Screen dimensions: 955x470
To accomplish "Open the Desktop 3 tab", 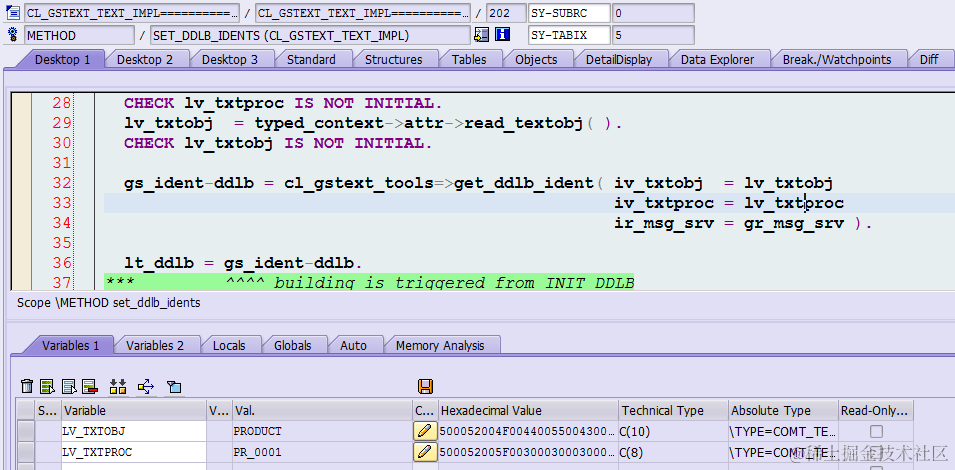I will 230,60.
